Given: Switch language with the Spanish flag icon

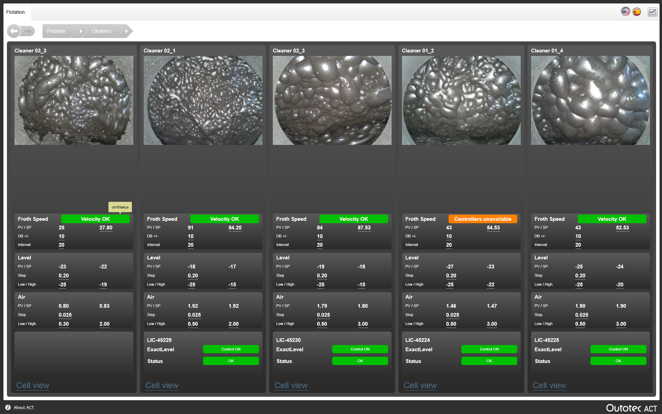Looking at the screenshot, I should point(637,12).
